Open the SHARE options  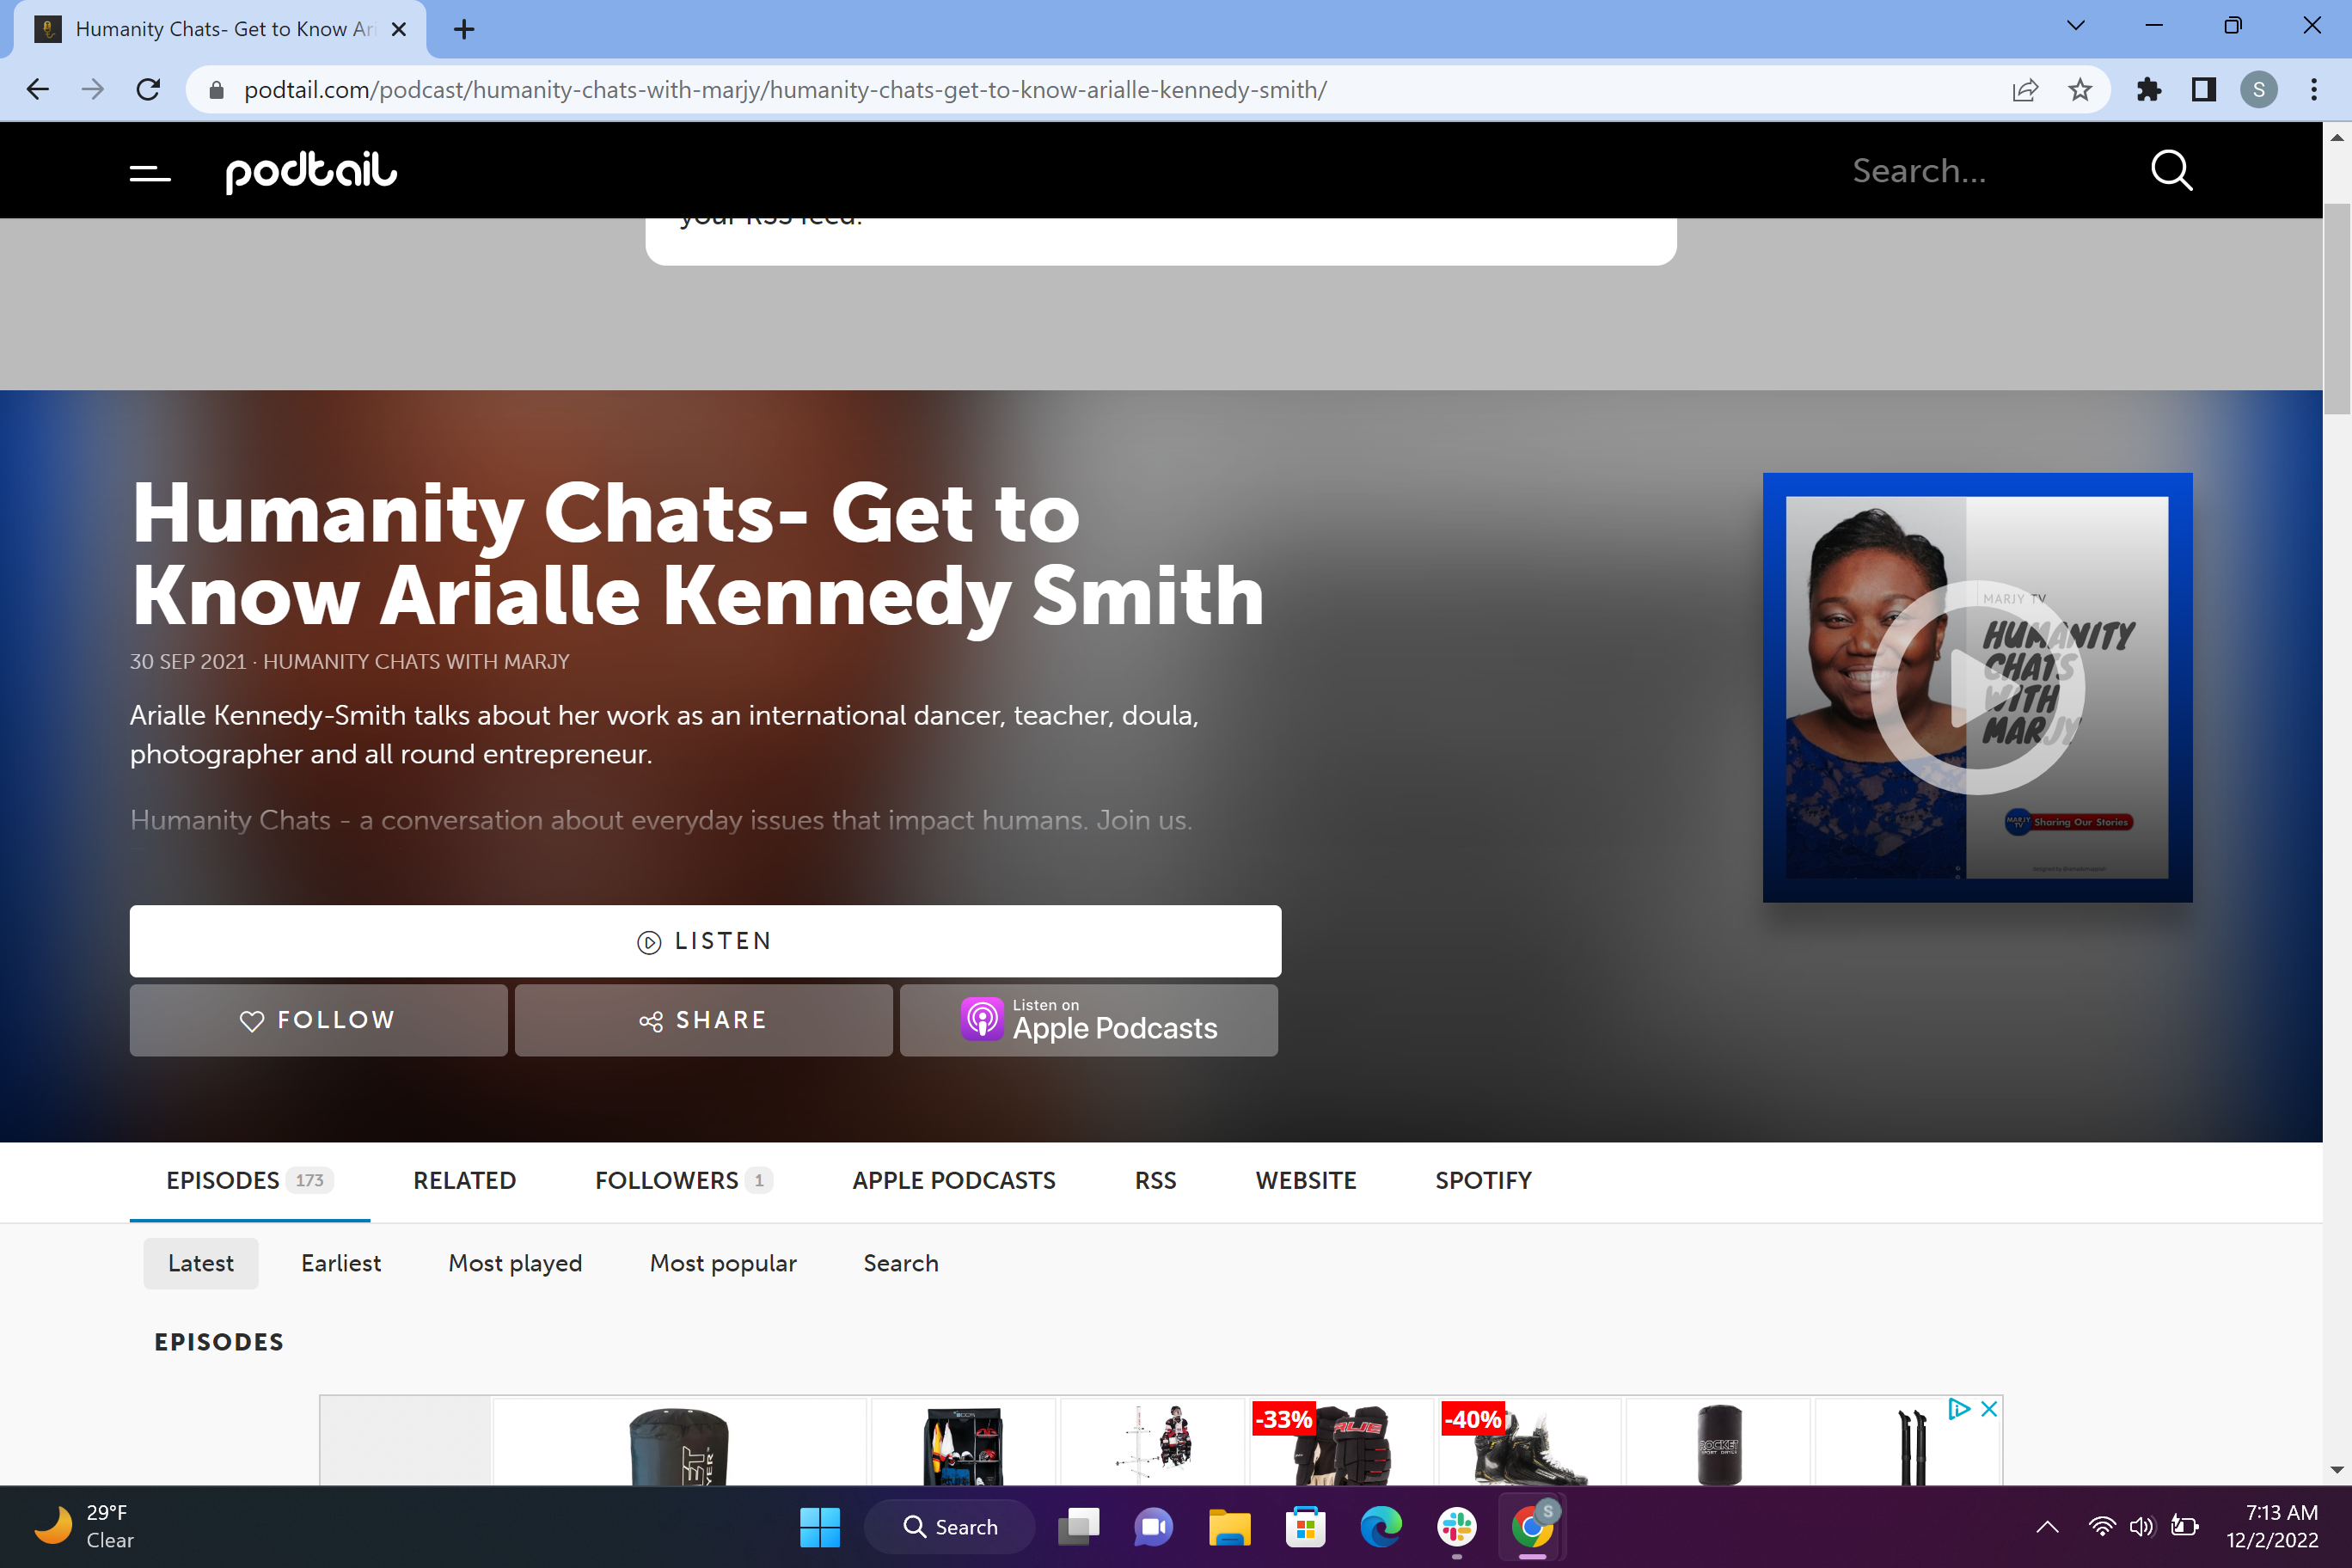pyautogui.click(x=703, y=1020)
